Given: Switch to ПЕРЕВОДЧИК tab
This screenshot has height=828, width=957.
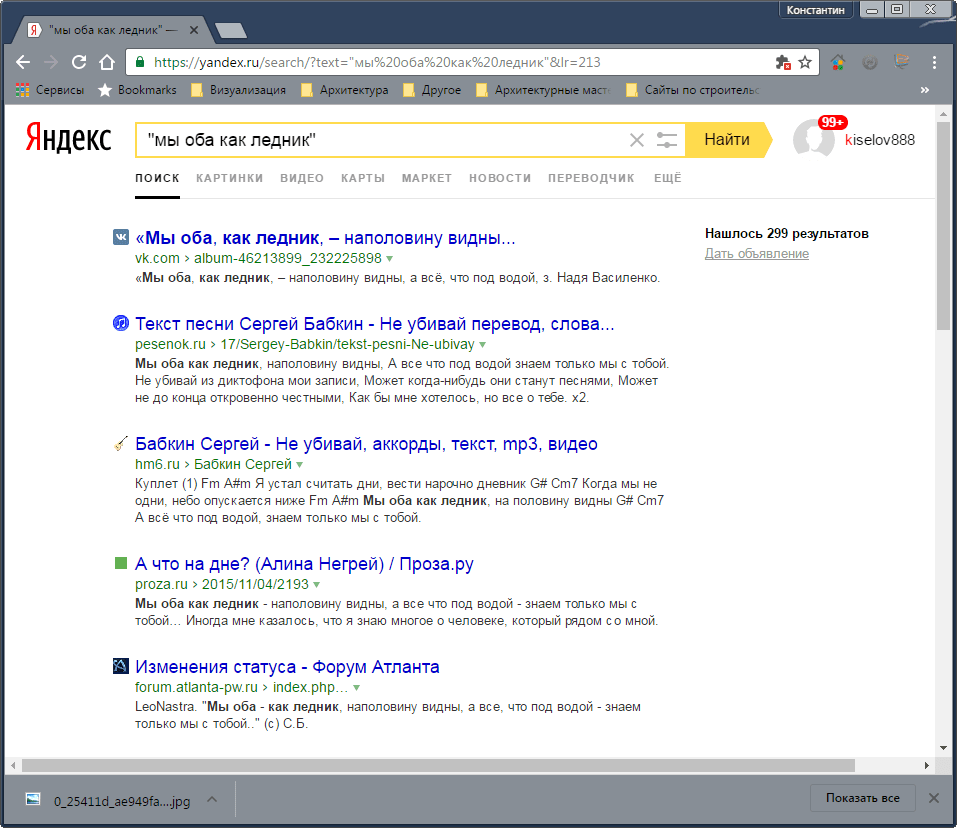Looking at the screenshot, I should click(591, 178).
